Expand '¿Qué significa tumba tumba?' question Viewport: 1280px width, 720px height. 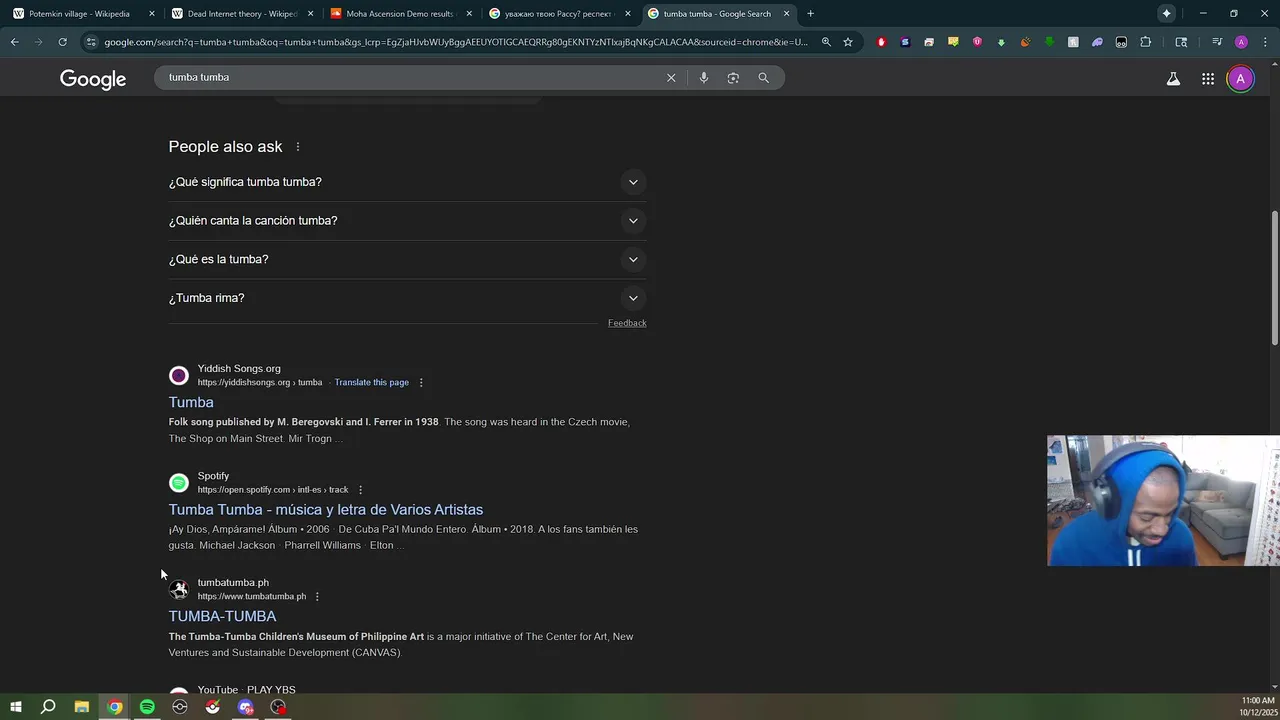pos(407,182)
